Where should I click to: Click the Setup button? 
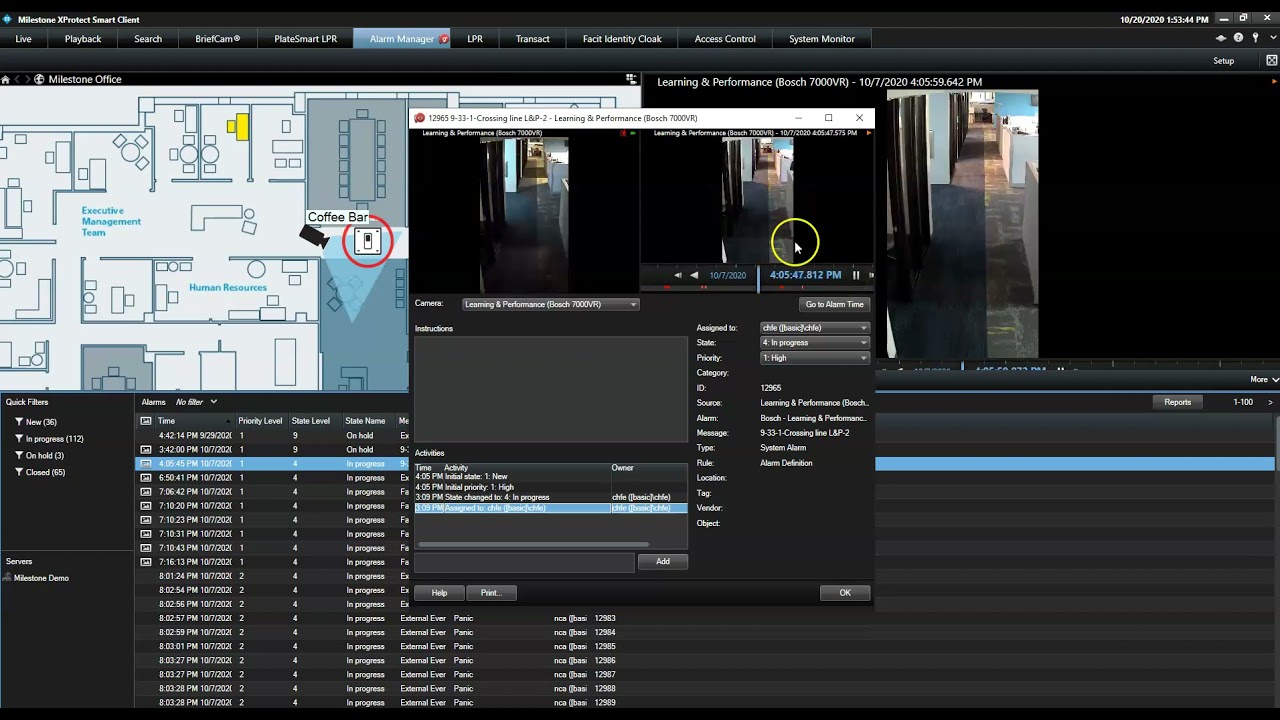[1224, 61]
